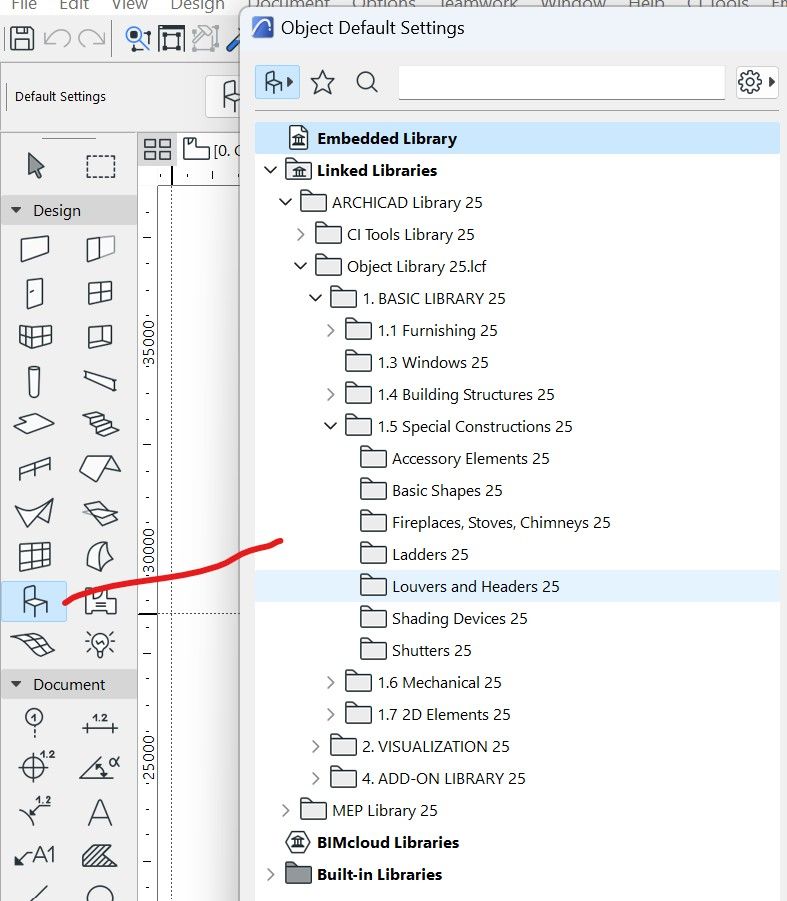Expand 1.1 Furnishing 25 folder
787x901 pixels.
point(330,330)
